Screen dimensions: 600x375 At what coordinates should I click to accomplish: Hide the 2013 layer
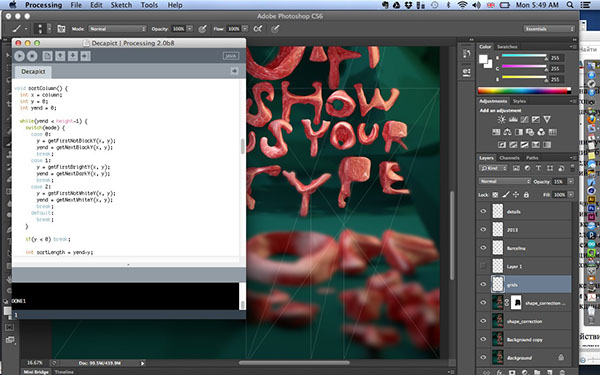tap(483, 230)
